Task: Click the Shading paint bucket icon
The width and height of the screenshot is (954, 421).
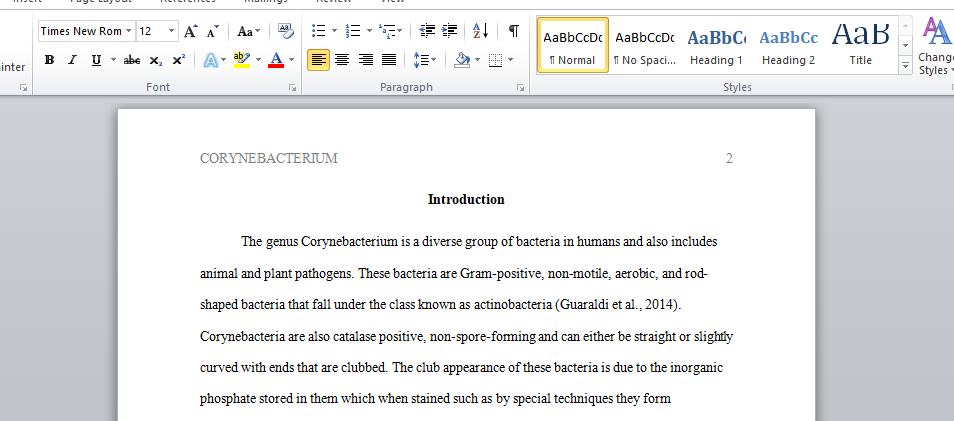Action: point(462,60)
